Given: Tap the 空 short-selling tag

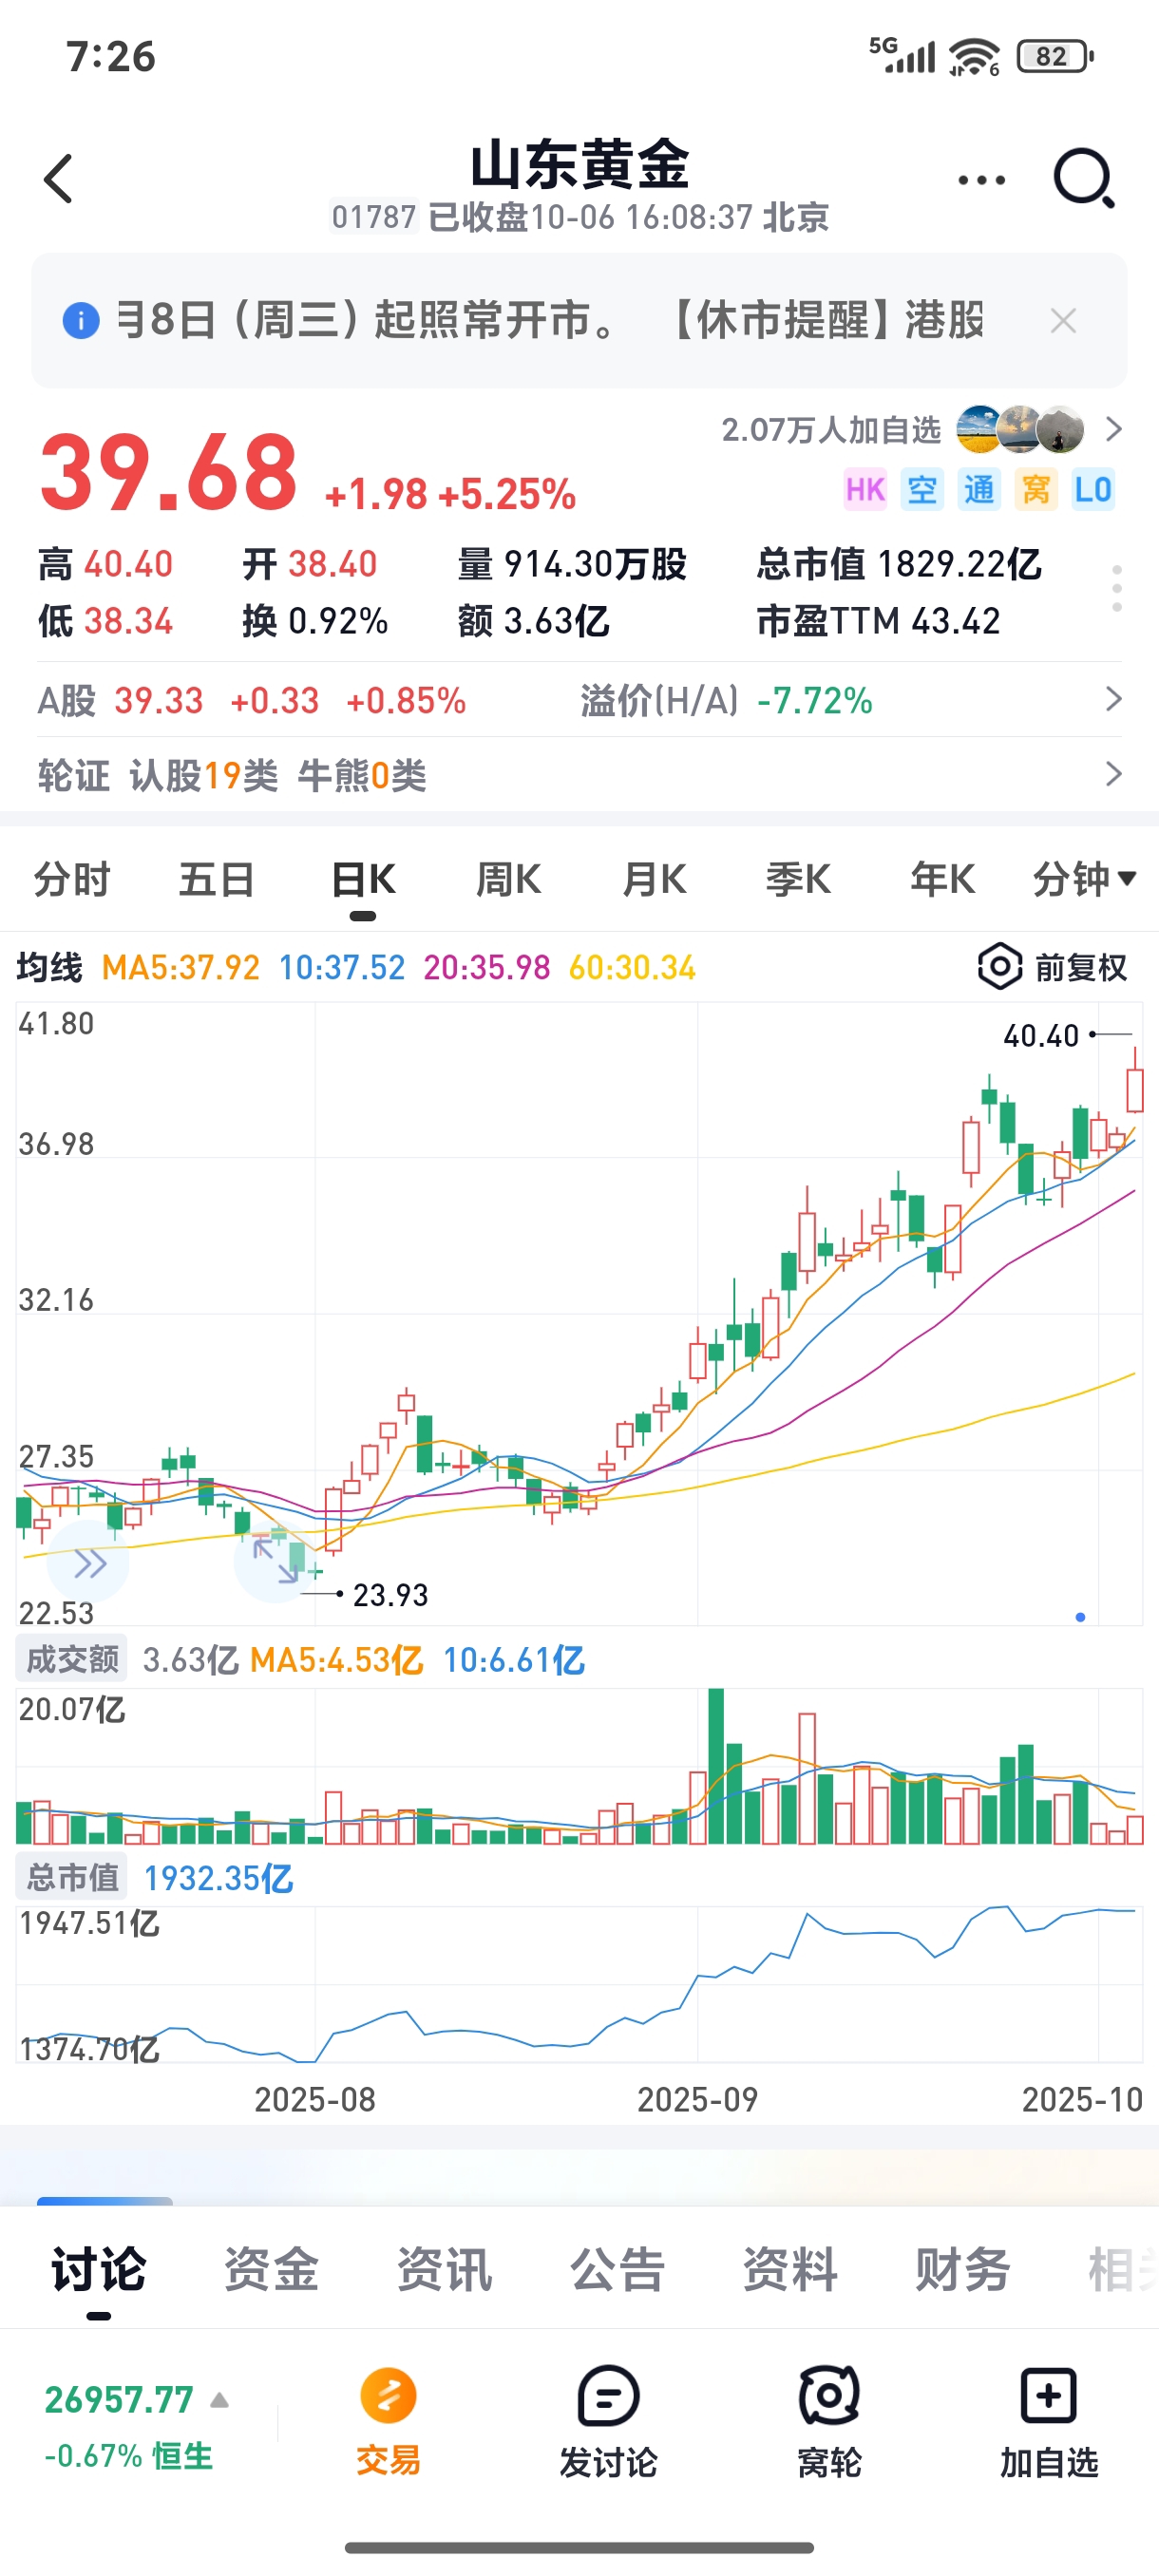Looking at the screenshot, I should tap(922, 490).
